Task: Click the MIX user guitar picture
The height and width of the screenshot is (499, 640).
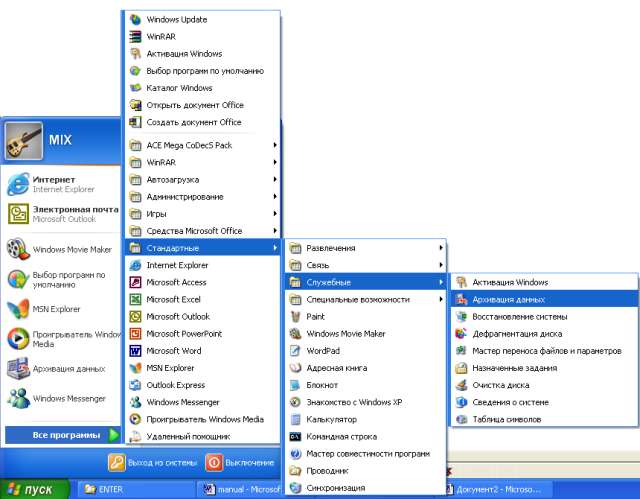Action: coord(24,140)
